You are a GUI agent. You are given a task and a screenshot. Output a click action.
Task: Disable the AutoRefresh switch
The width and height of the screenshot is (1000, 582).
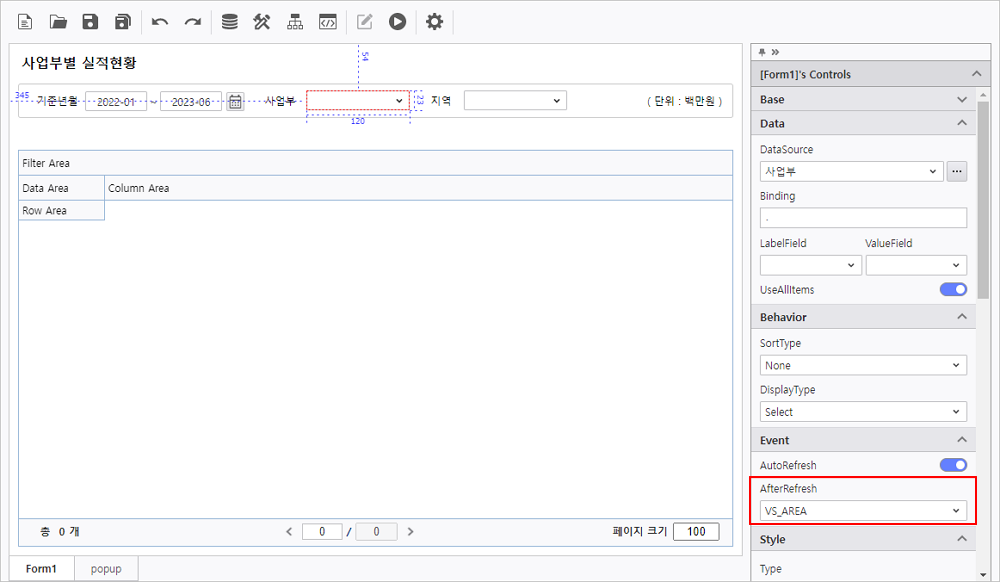pyautogui.click(x=953, y=465)
